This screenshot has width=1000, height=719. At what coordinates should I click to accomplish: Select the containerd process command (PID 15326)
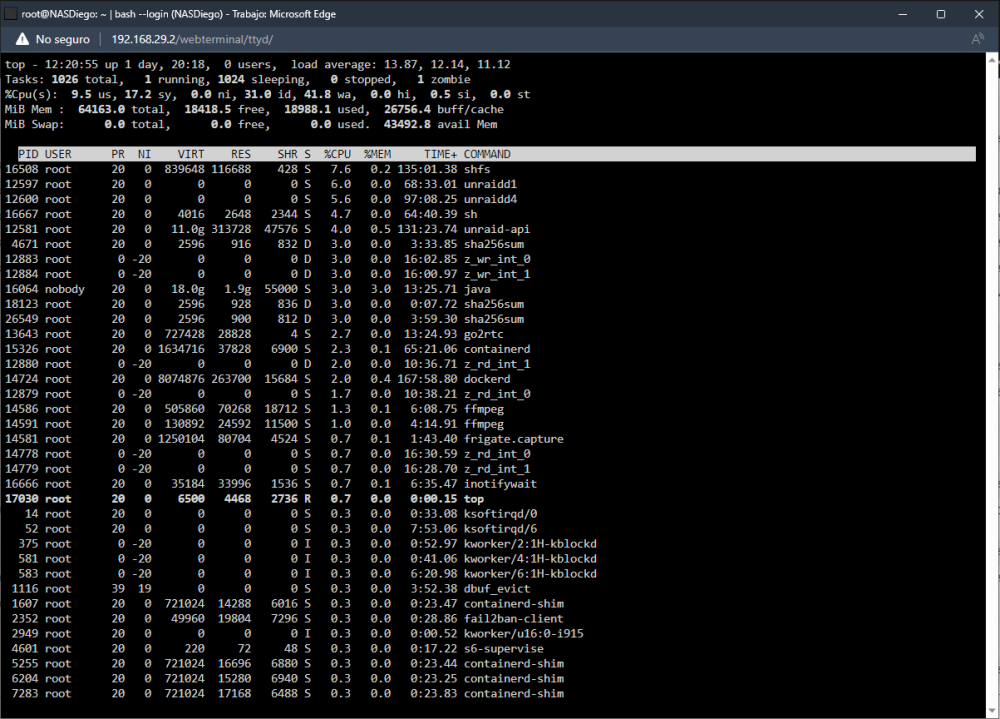pyautogui.click(x=497, y=349)
